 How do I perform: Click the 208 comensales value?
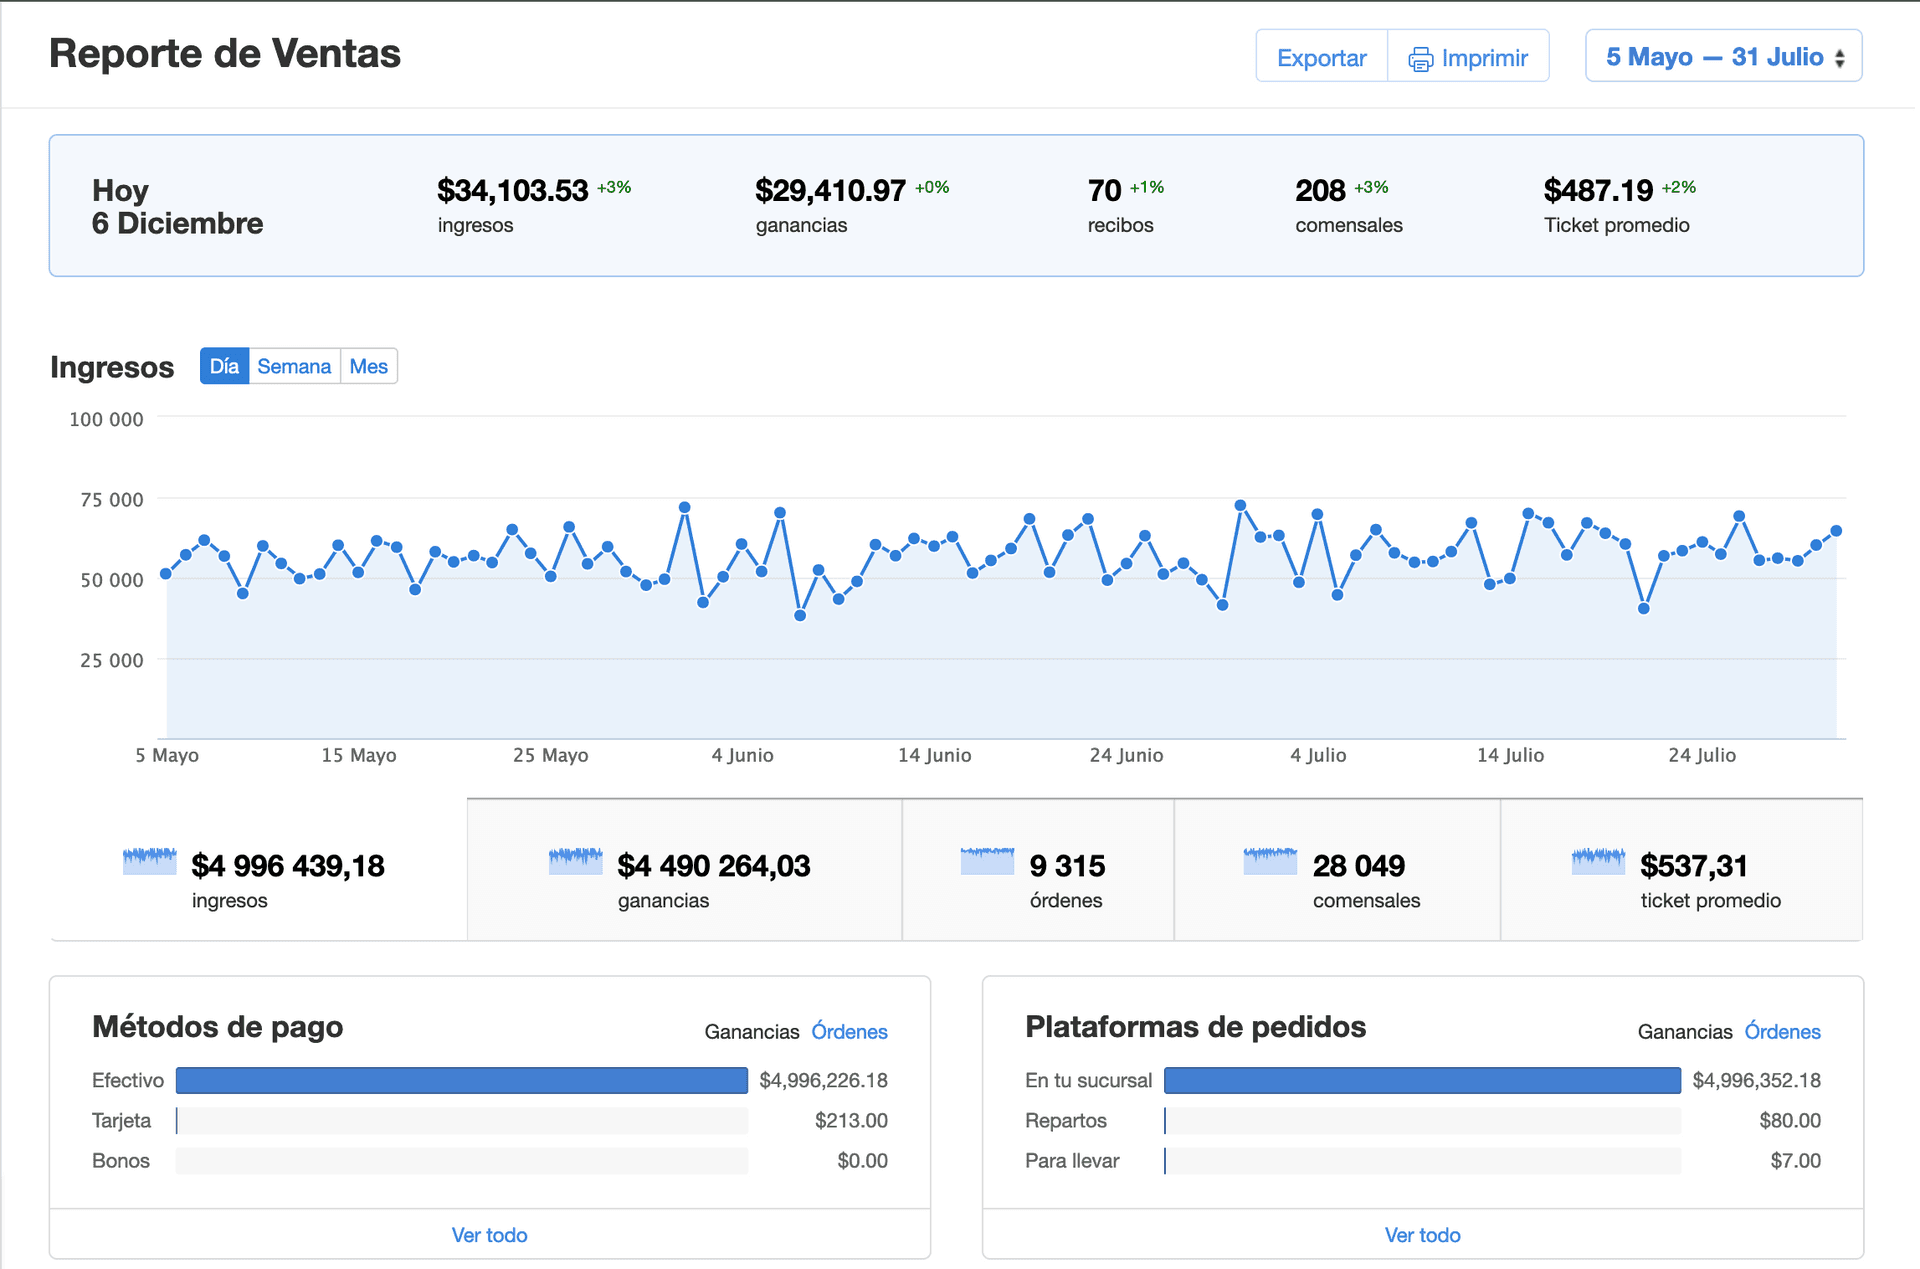[1320, 190]
